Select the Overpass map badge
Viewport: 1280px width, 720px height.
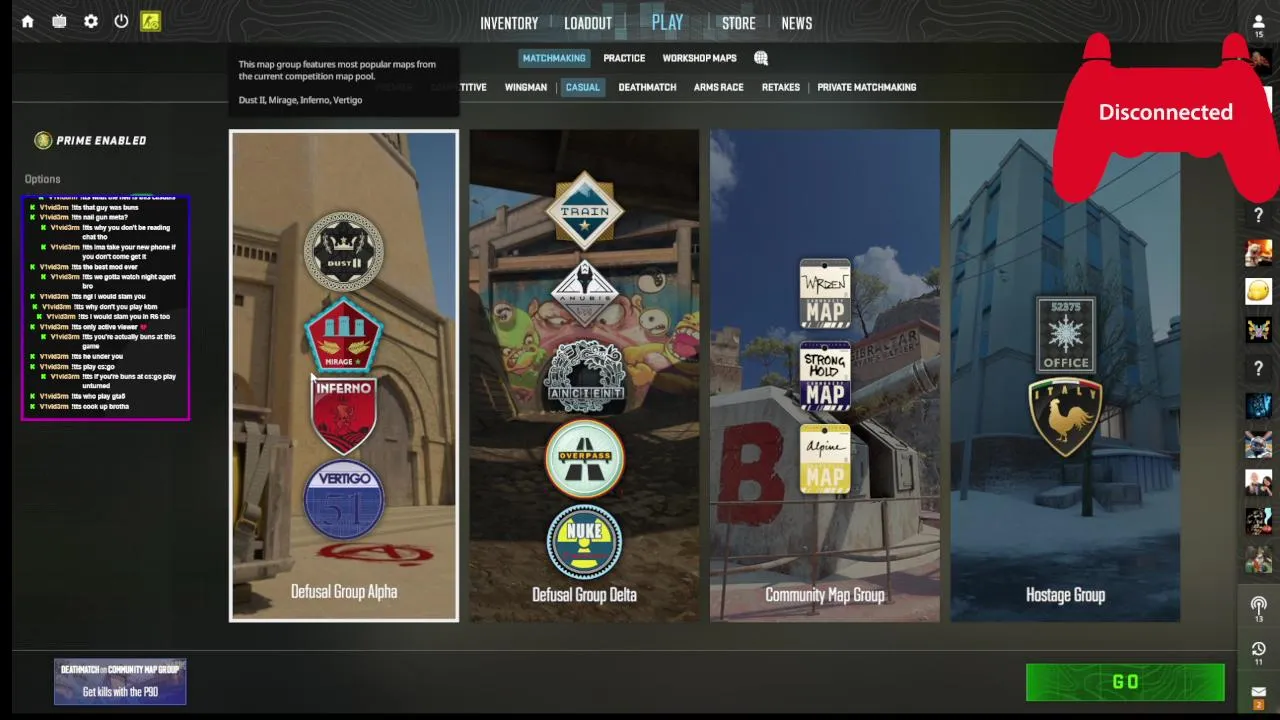584,458
